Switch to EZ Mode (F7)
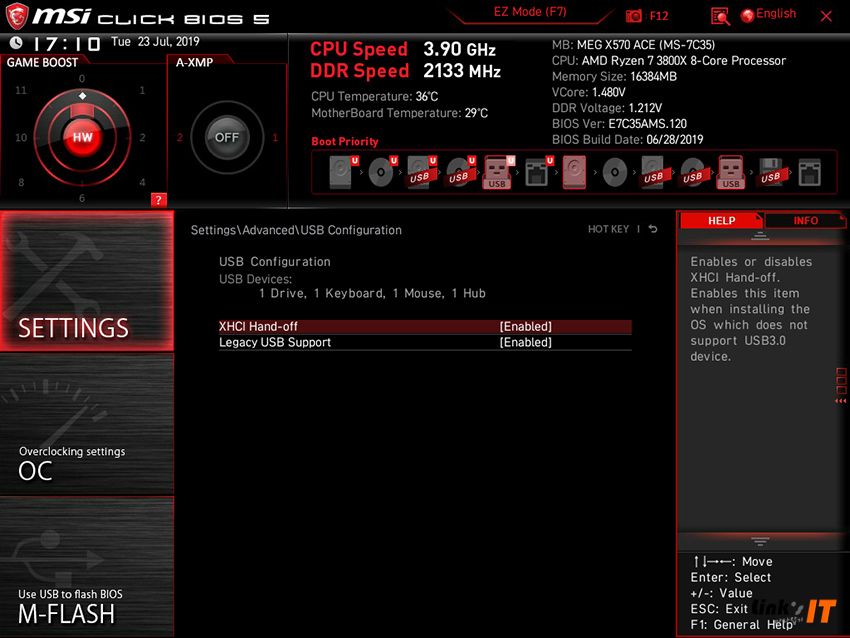The height and width of the screenshot is (638, 850). tap(530, 12)
